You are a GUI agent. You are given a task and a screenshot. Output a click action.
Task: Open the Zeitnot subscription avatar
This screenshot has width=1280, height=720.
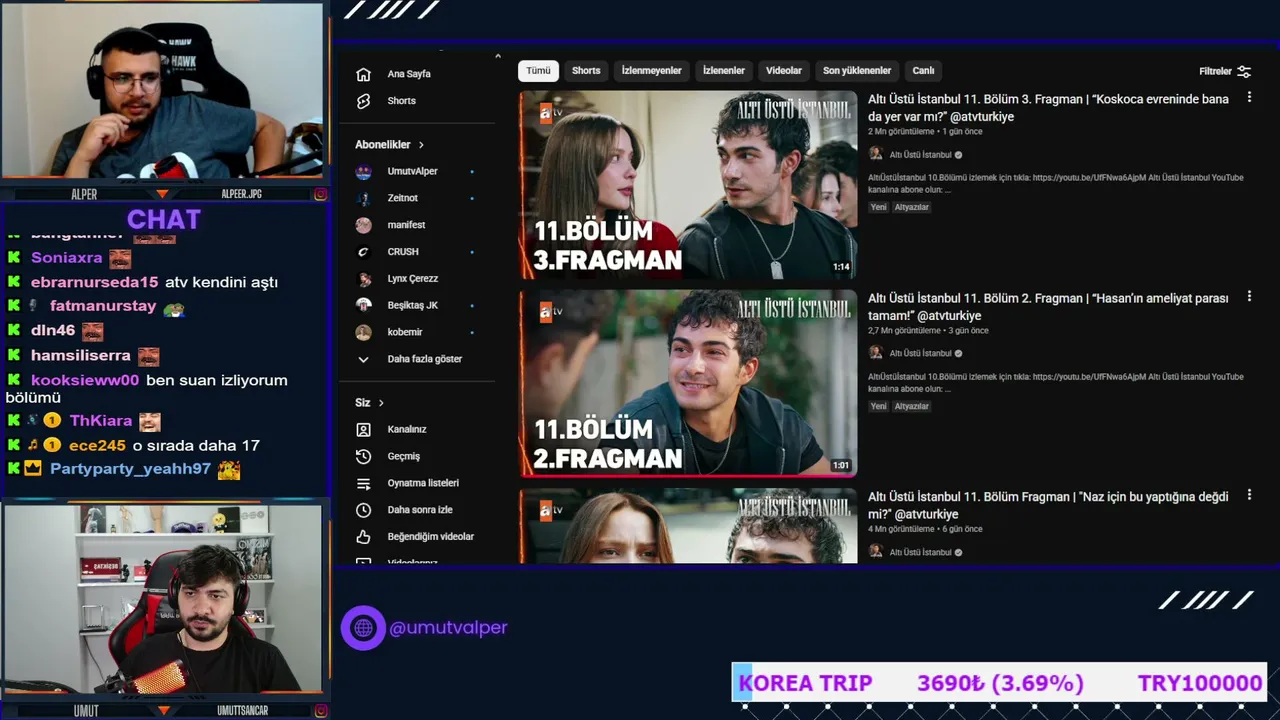(364, 198)
